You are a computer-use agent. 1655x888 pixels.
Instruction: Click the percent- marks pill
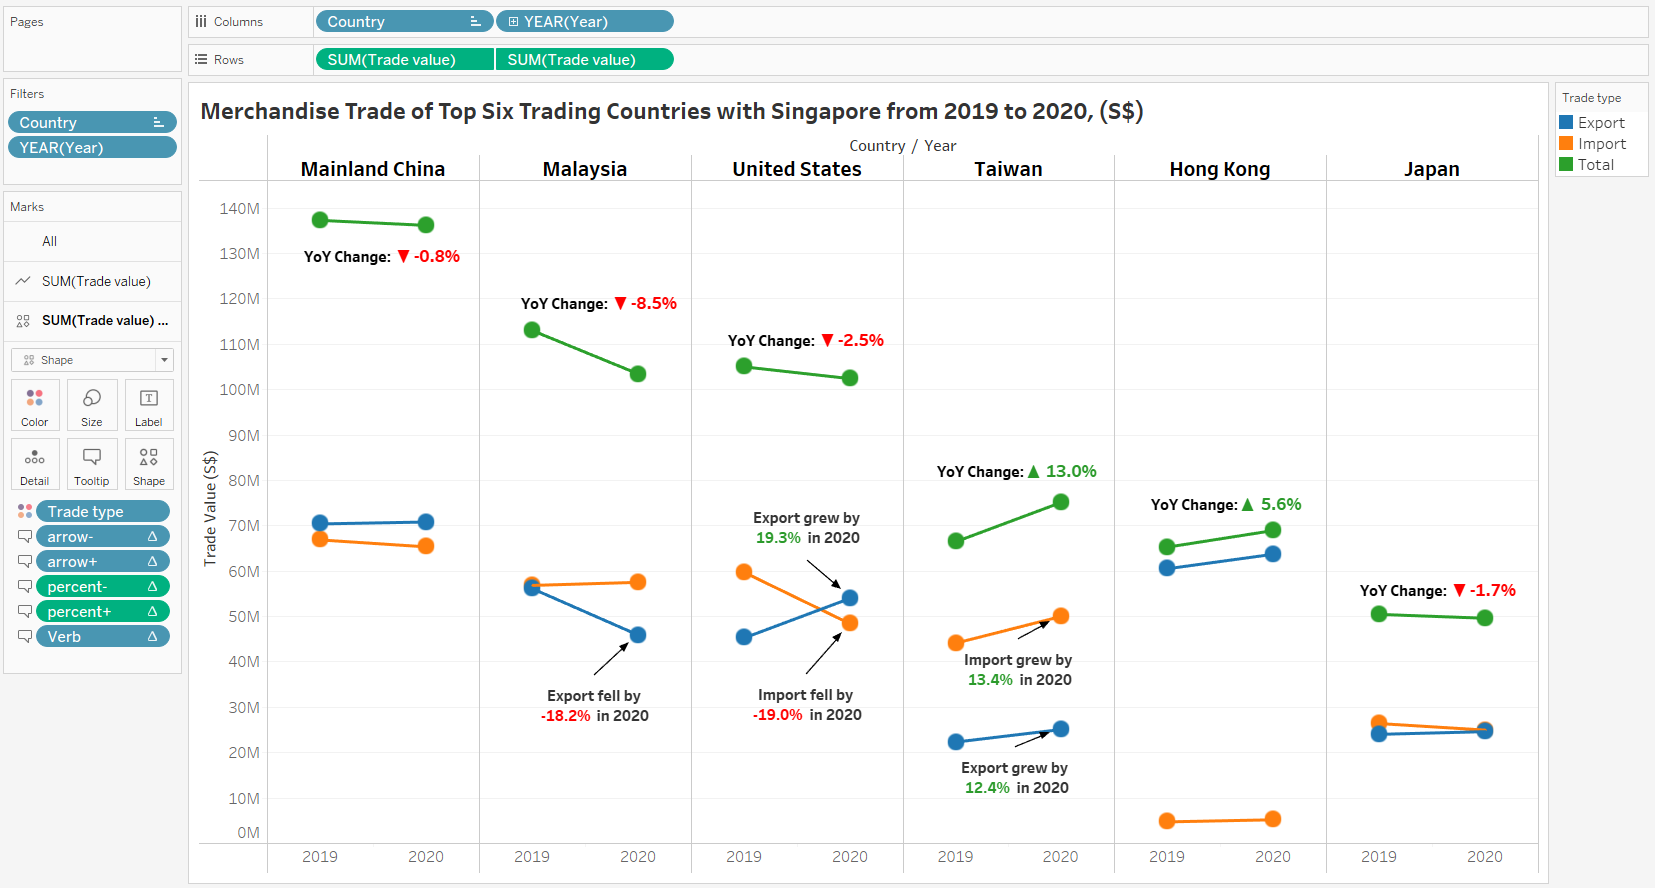pyautogui.click(x=103, y=586)
